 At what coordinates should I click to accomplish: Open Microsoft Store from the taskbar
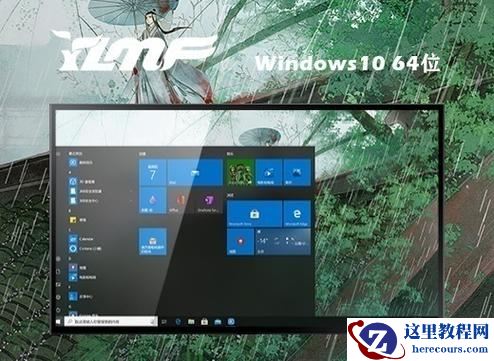click(204, 322)
